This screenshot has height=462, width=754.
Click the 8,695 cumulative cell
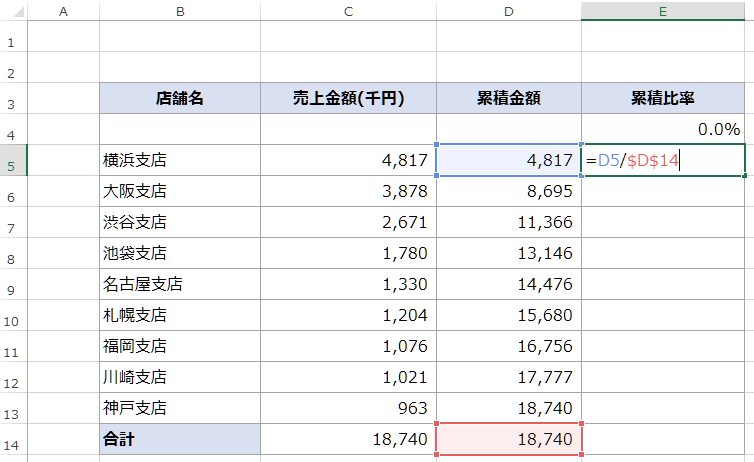pyautogui.click(x=509, y=191)
